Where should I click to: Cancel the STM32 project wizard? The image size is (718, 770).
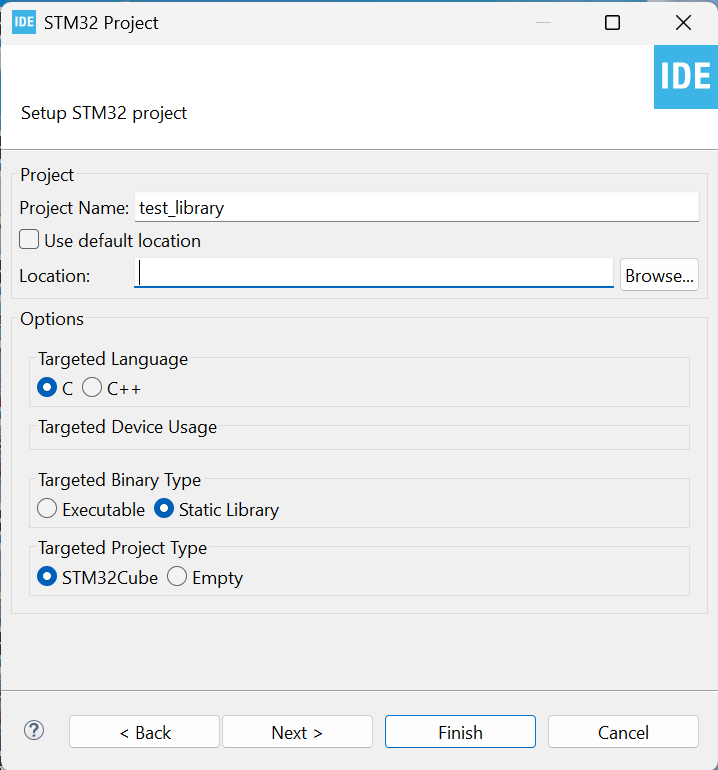(623, 732)
